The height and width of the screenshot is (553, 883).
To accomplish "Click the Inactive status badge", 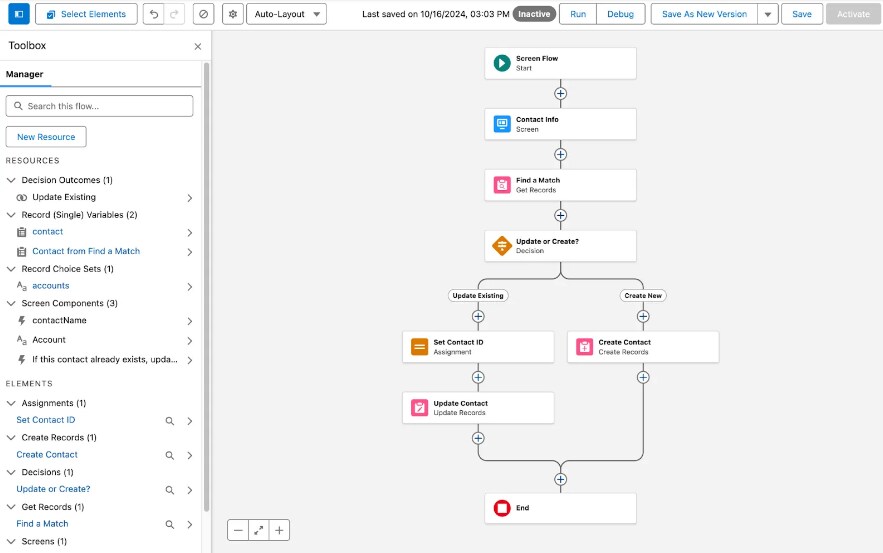I will coord(534,14).
